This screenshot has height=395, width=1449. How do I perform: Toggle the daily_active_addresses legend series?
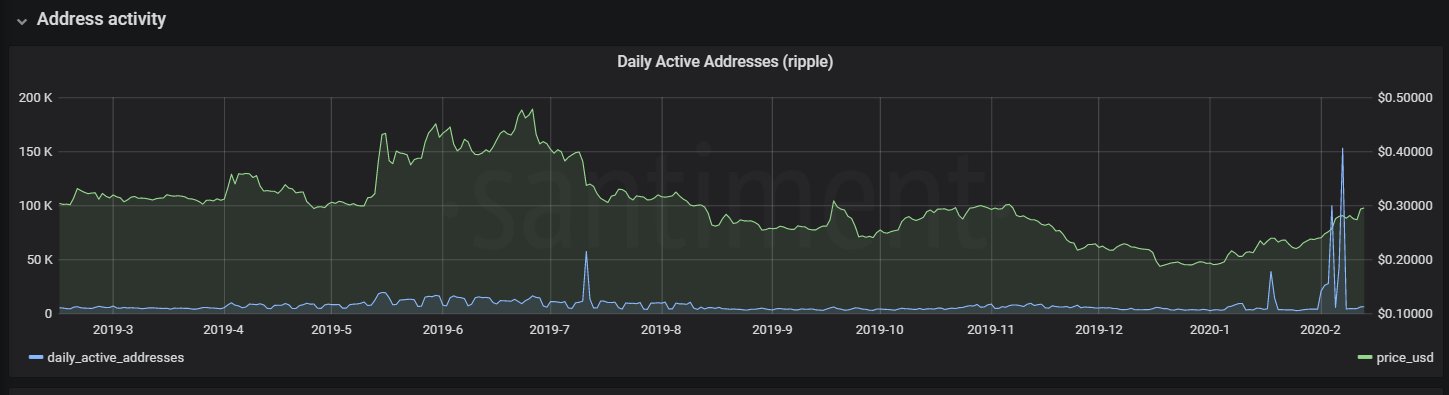(x=115, y=357)
